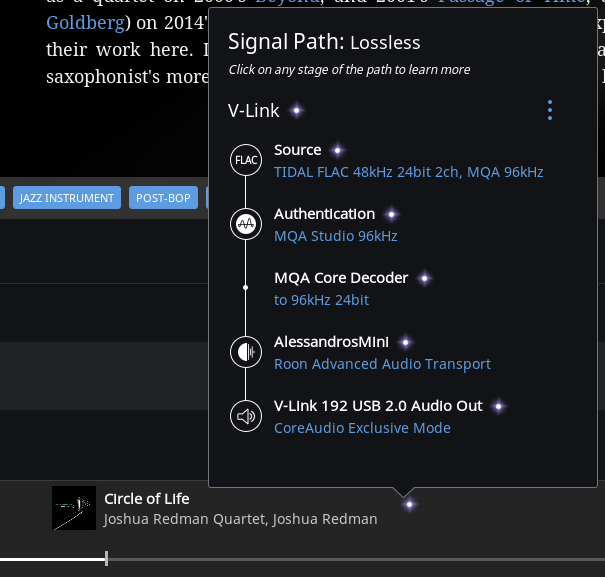
Task: Click the V-Link 192 USB 2.0 Audio Out heading
Action: tap(378, 406)
